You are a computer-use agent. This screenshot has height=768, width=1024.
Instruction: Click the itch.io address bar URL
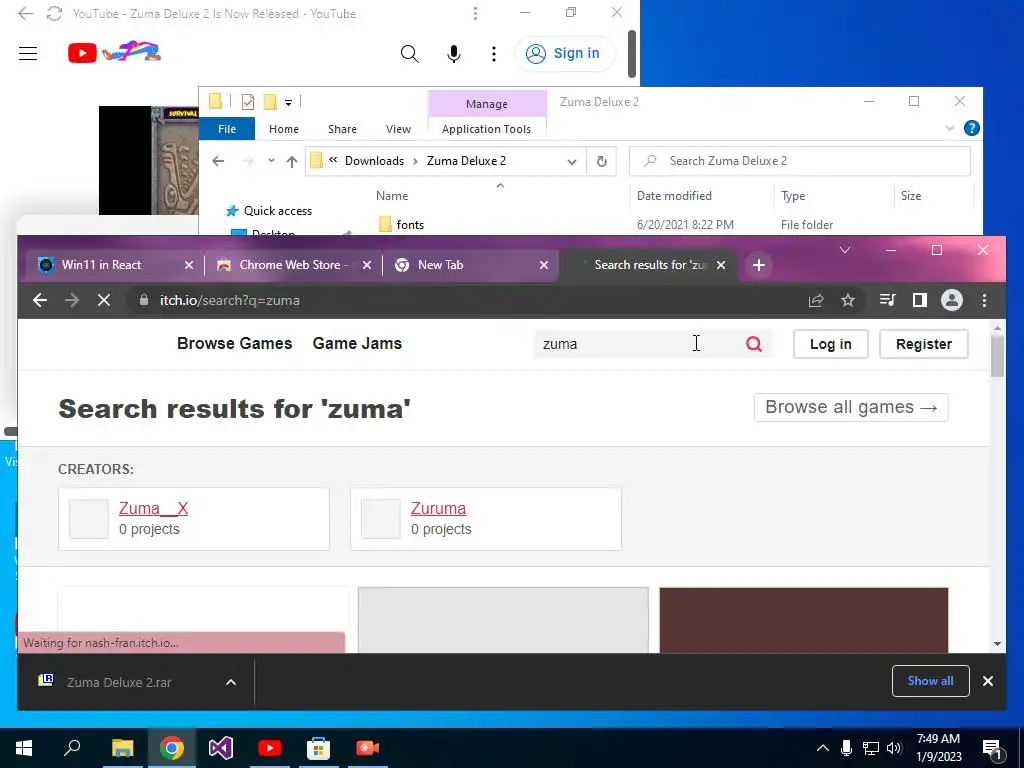click(x=230, y=300)
